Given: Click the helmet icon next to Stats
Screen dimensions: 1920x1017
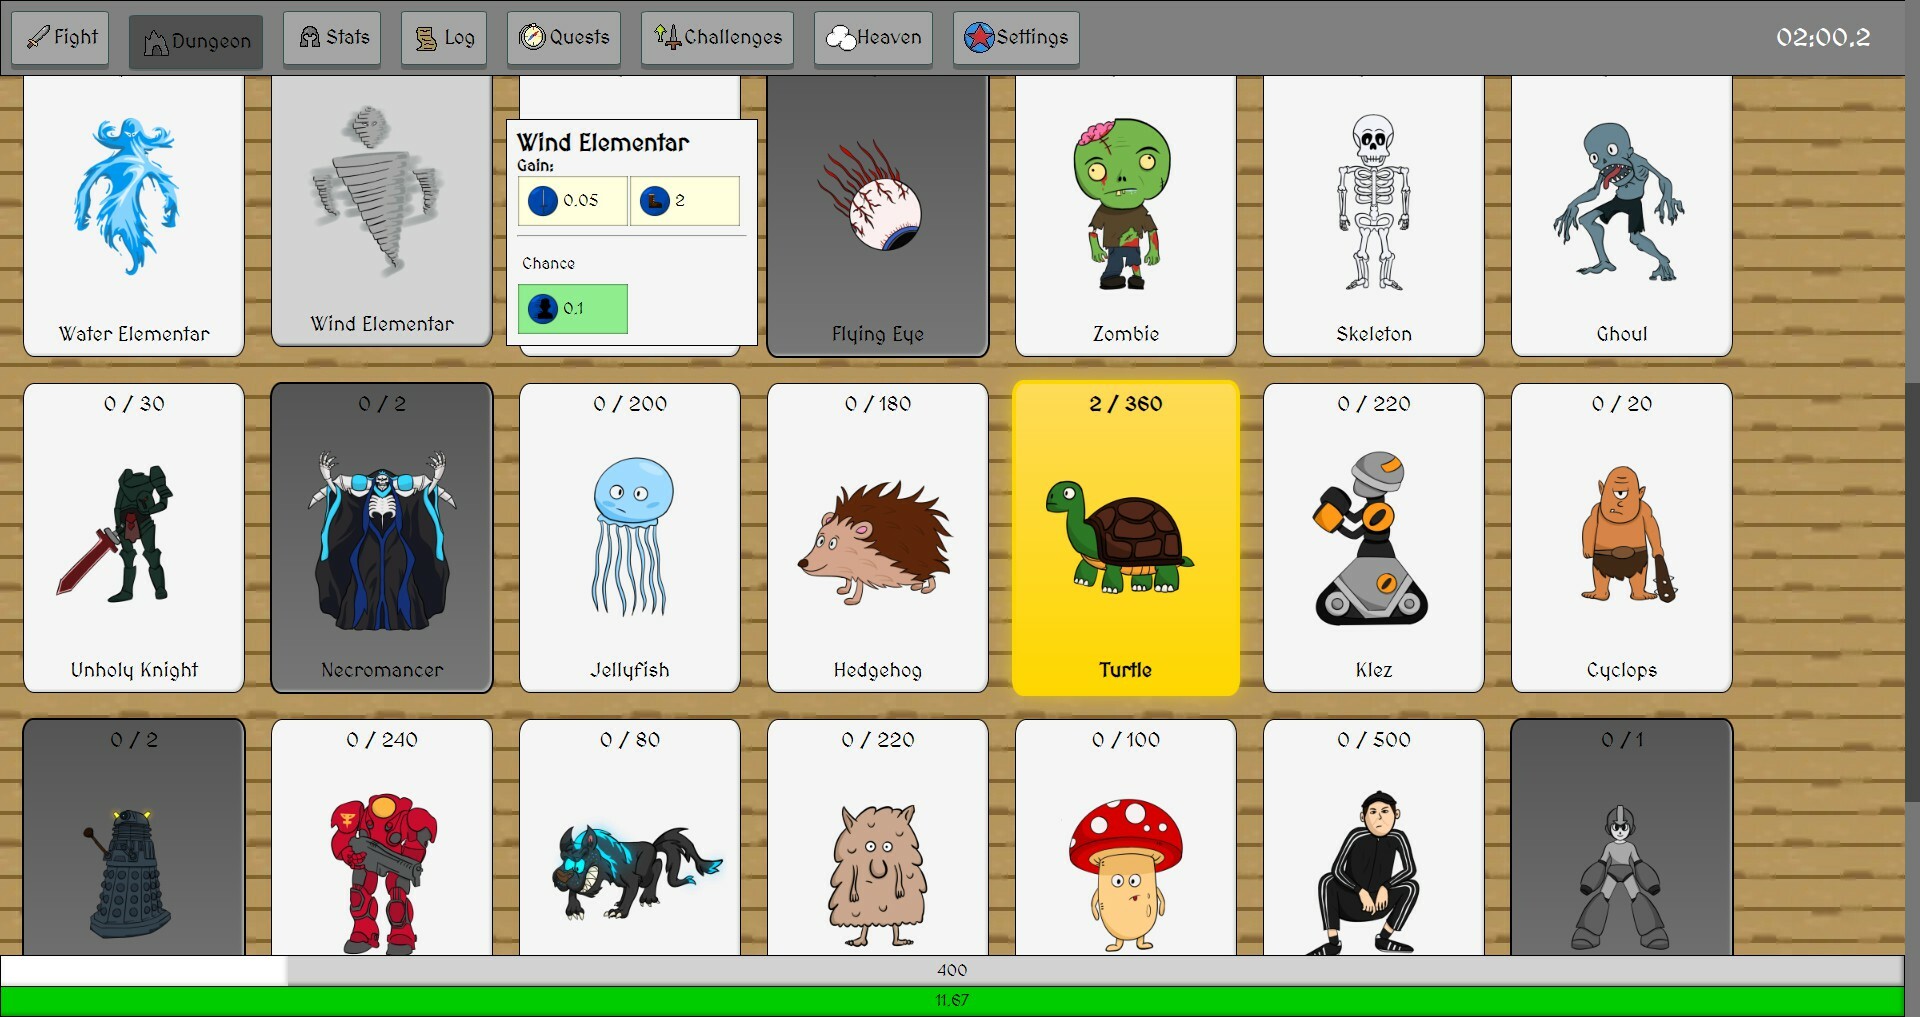Looking at the screenshot, I should [x=309, y=38].
